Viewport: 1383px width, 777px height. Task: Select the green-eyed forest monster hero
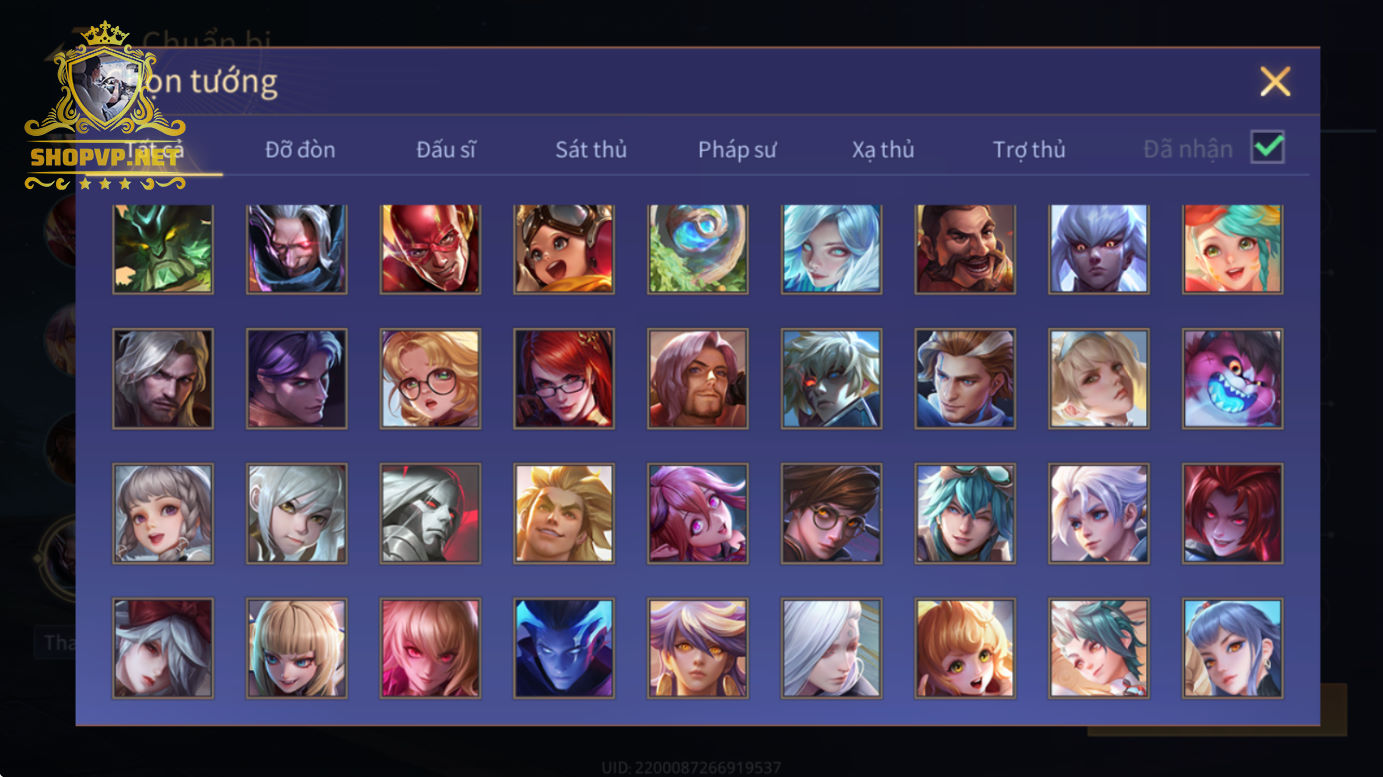163,249
